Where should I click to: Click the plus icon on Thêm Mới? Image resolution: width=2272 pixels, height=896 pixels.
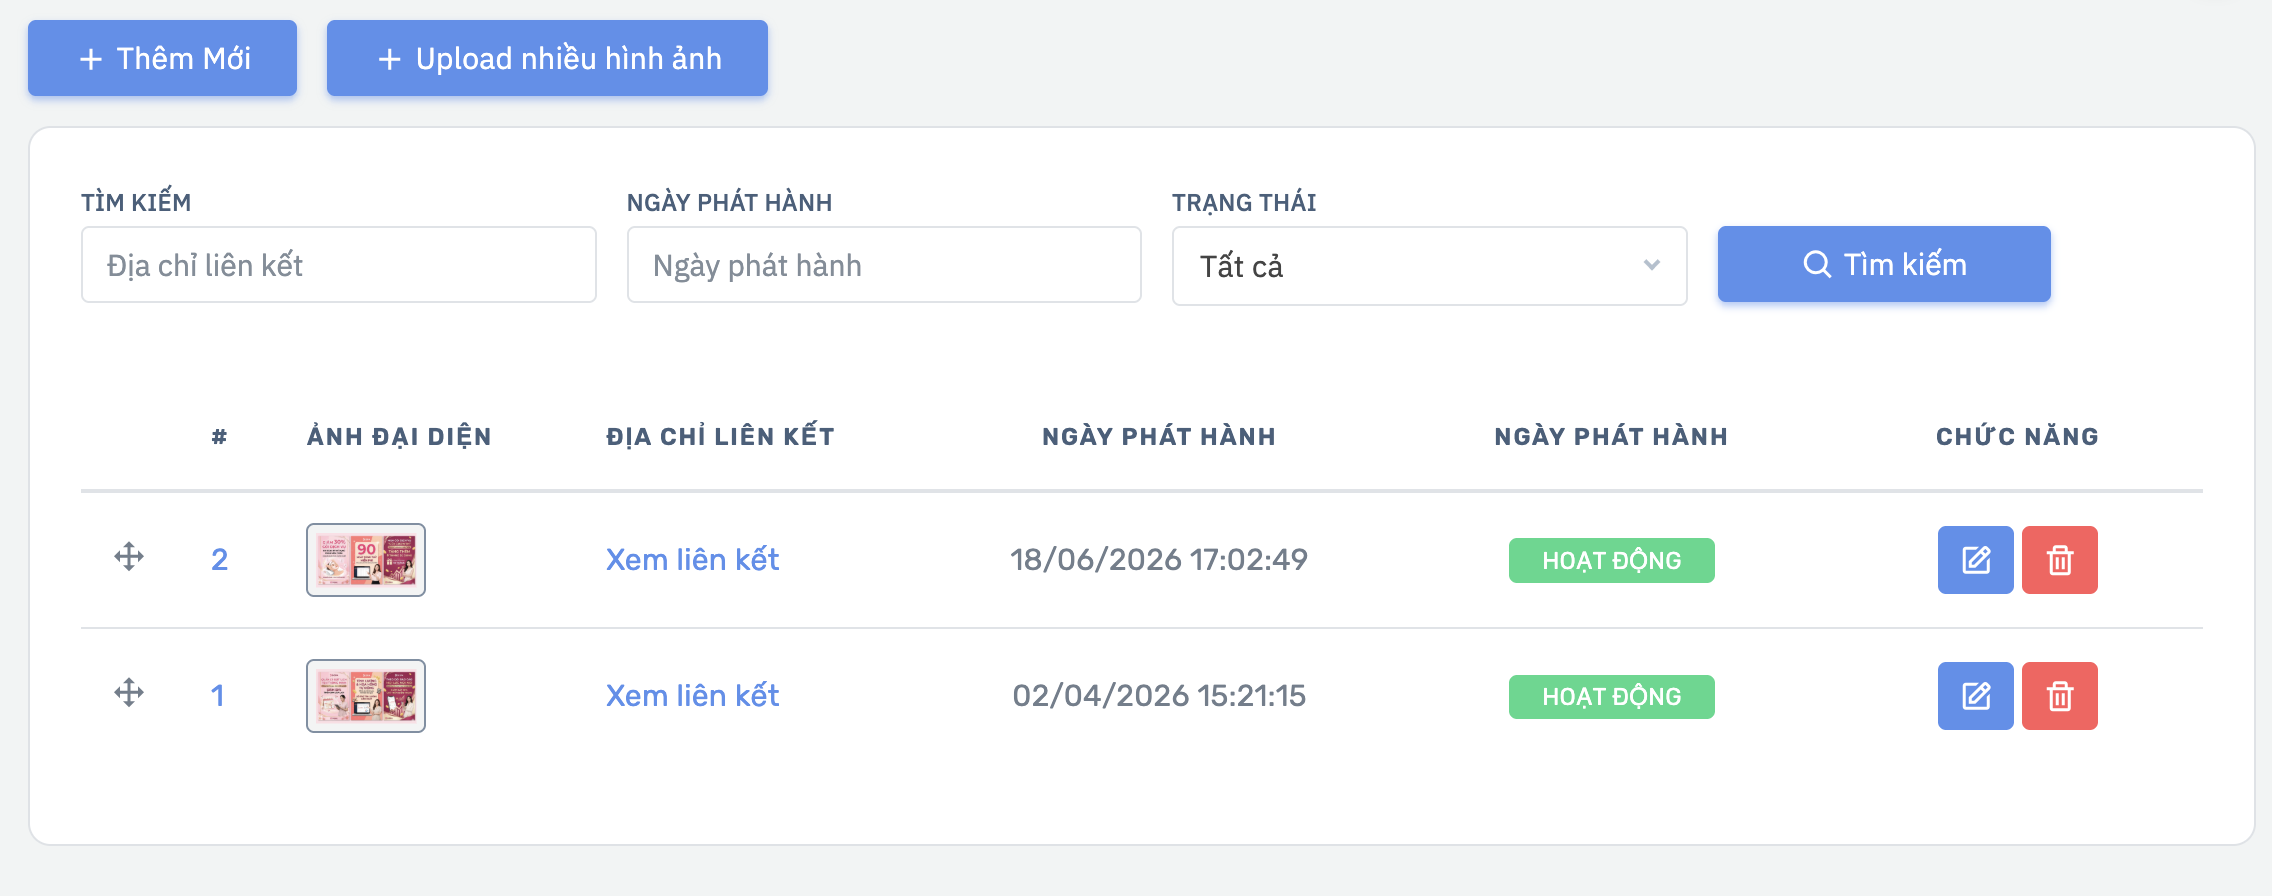[x=91, y=59]
